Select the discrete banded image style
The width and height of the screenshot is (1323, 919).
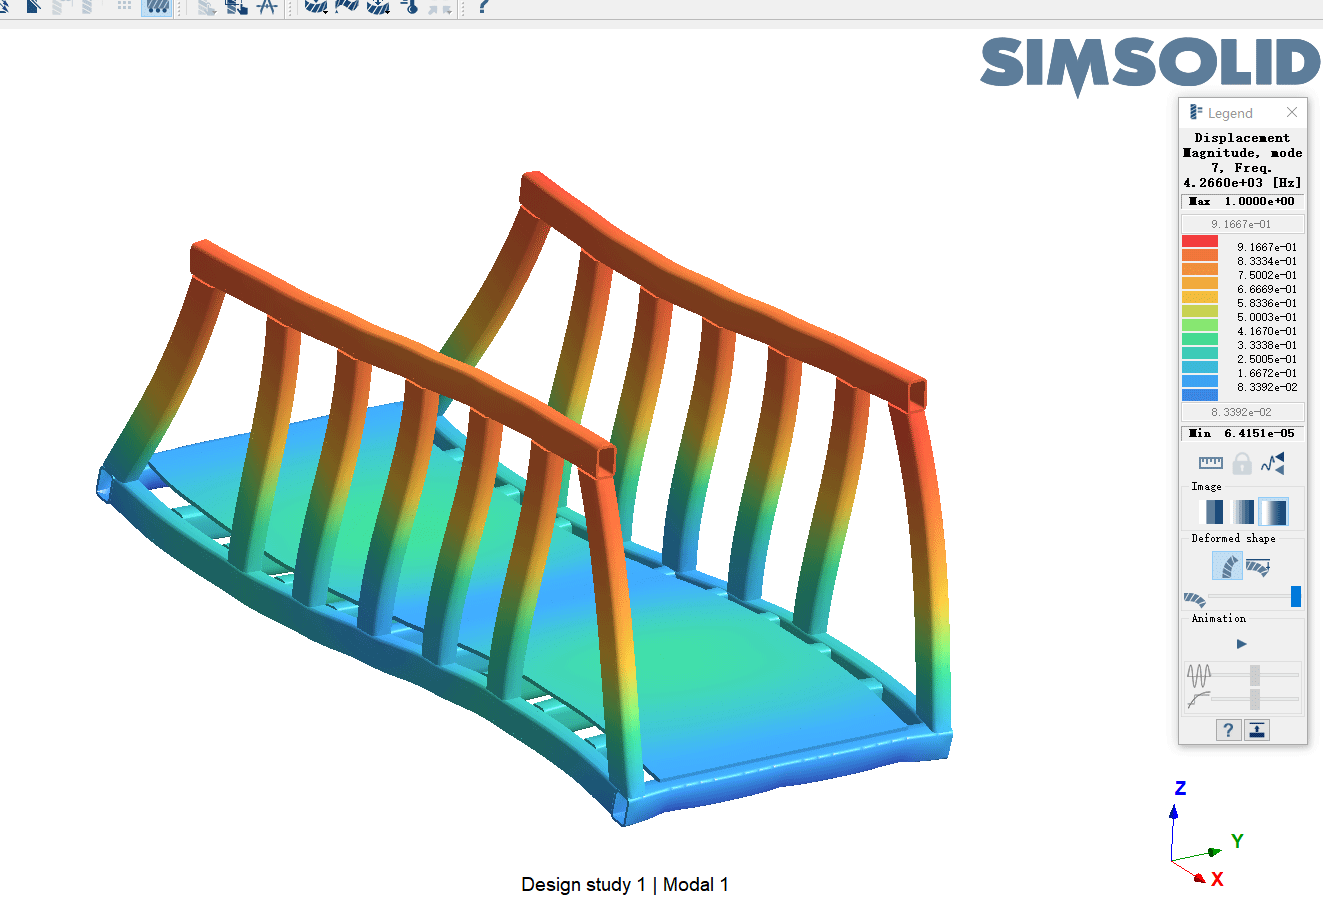1211,512
